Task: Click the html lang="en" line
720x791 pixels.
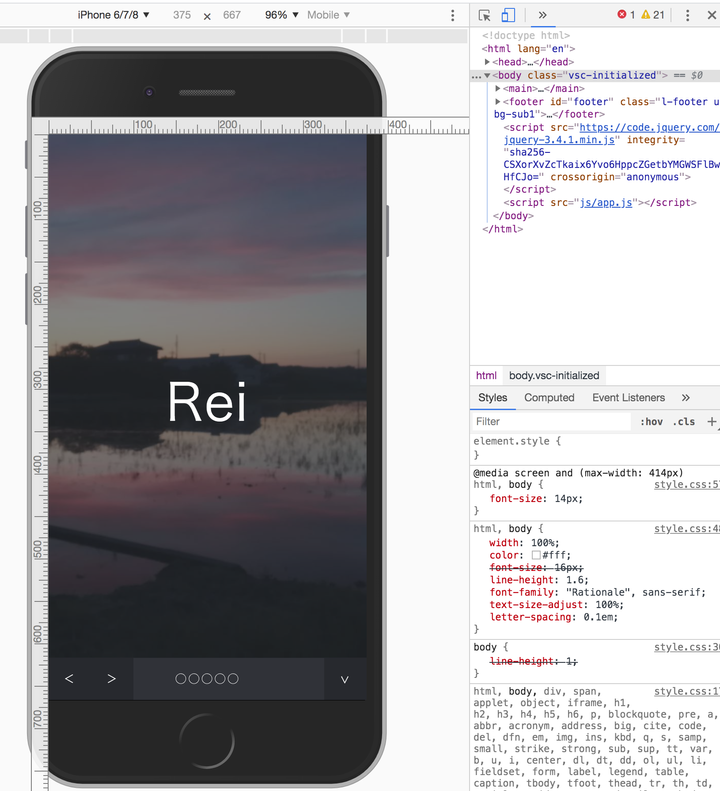Action: [x=528, y=49]
